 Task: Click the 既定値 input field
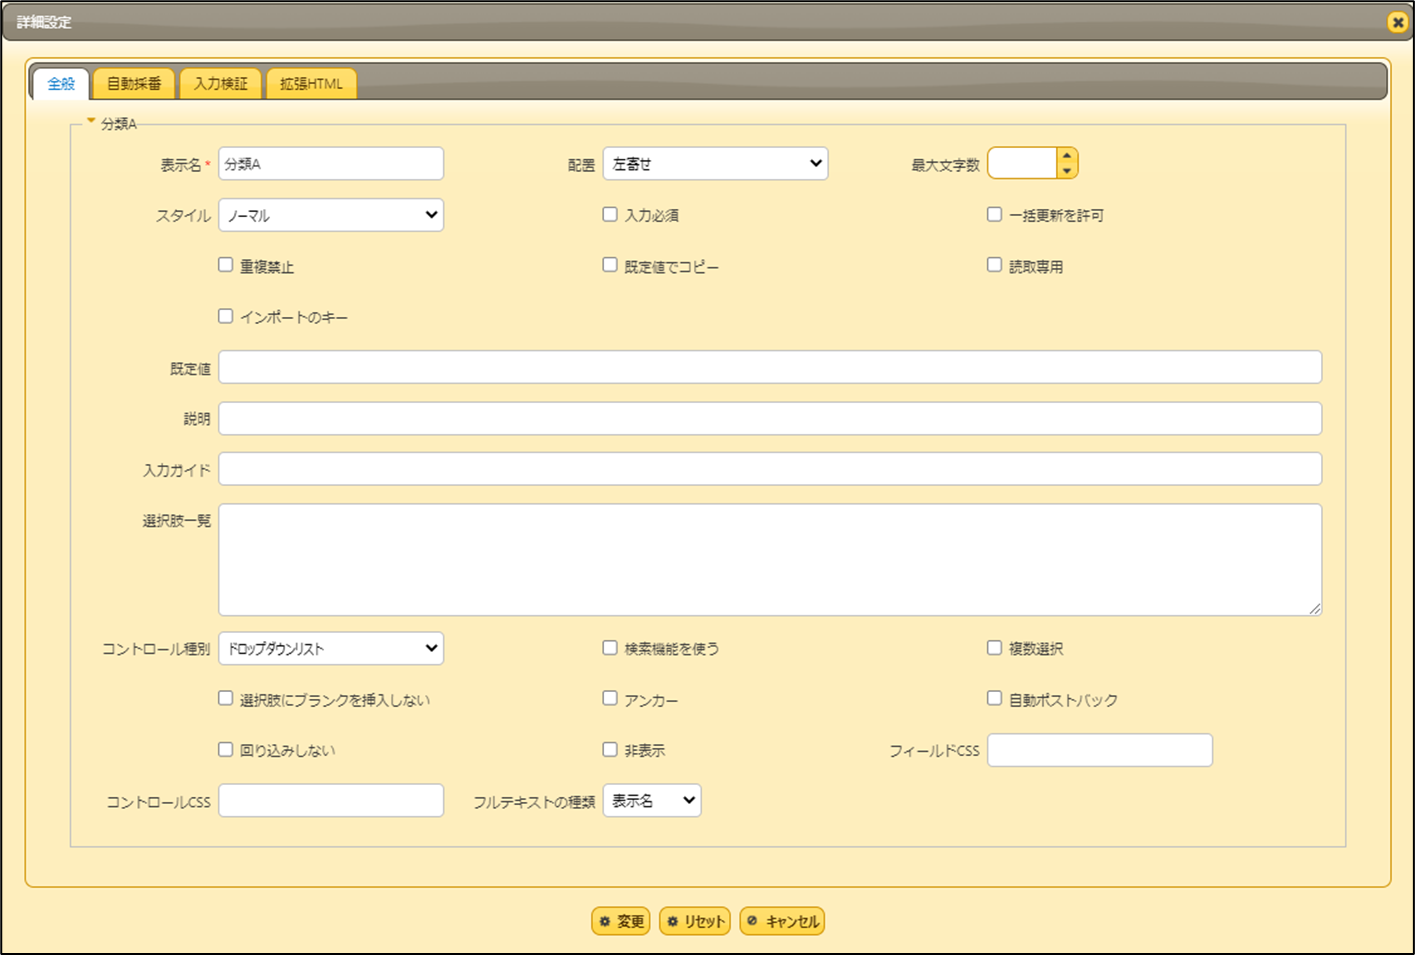point(770,367)
